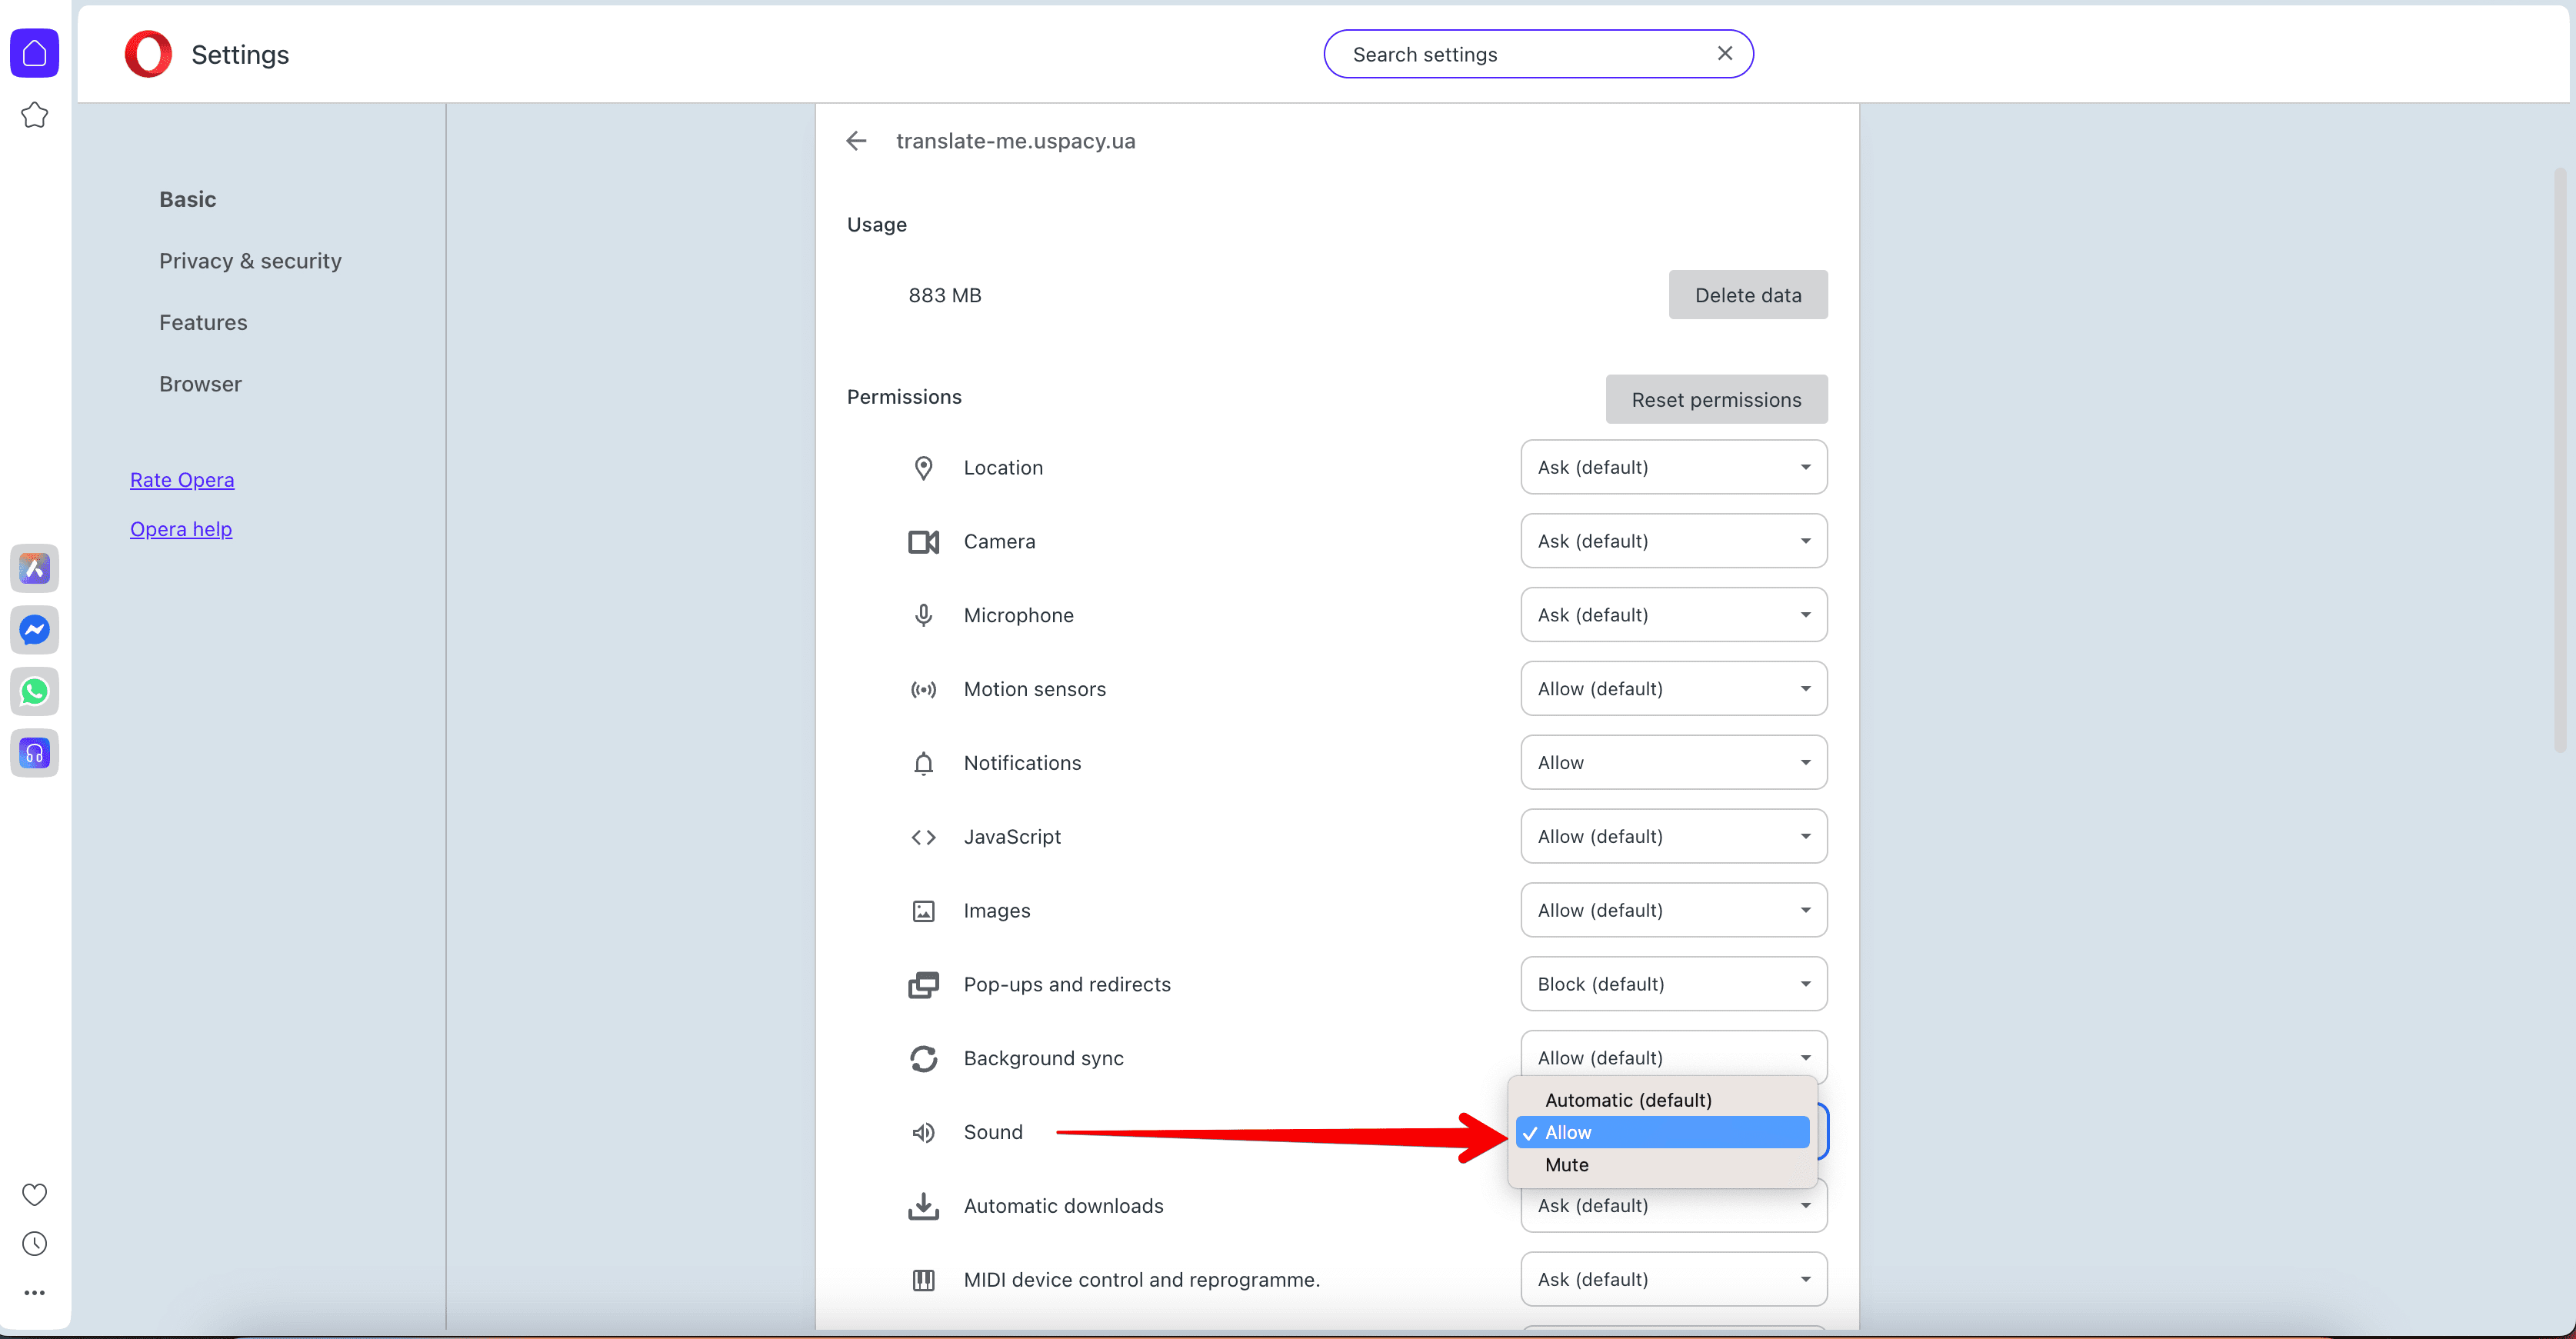The width and height of the screenshot is (2576, 1339).
Task: Click the 883 MB usage value
Action: pyautogui.click(x=945, y=295)
